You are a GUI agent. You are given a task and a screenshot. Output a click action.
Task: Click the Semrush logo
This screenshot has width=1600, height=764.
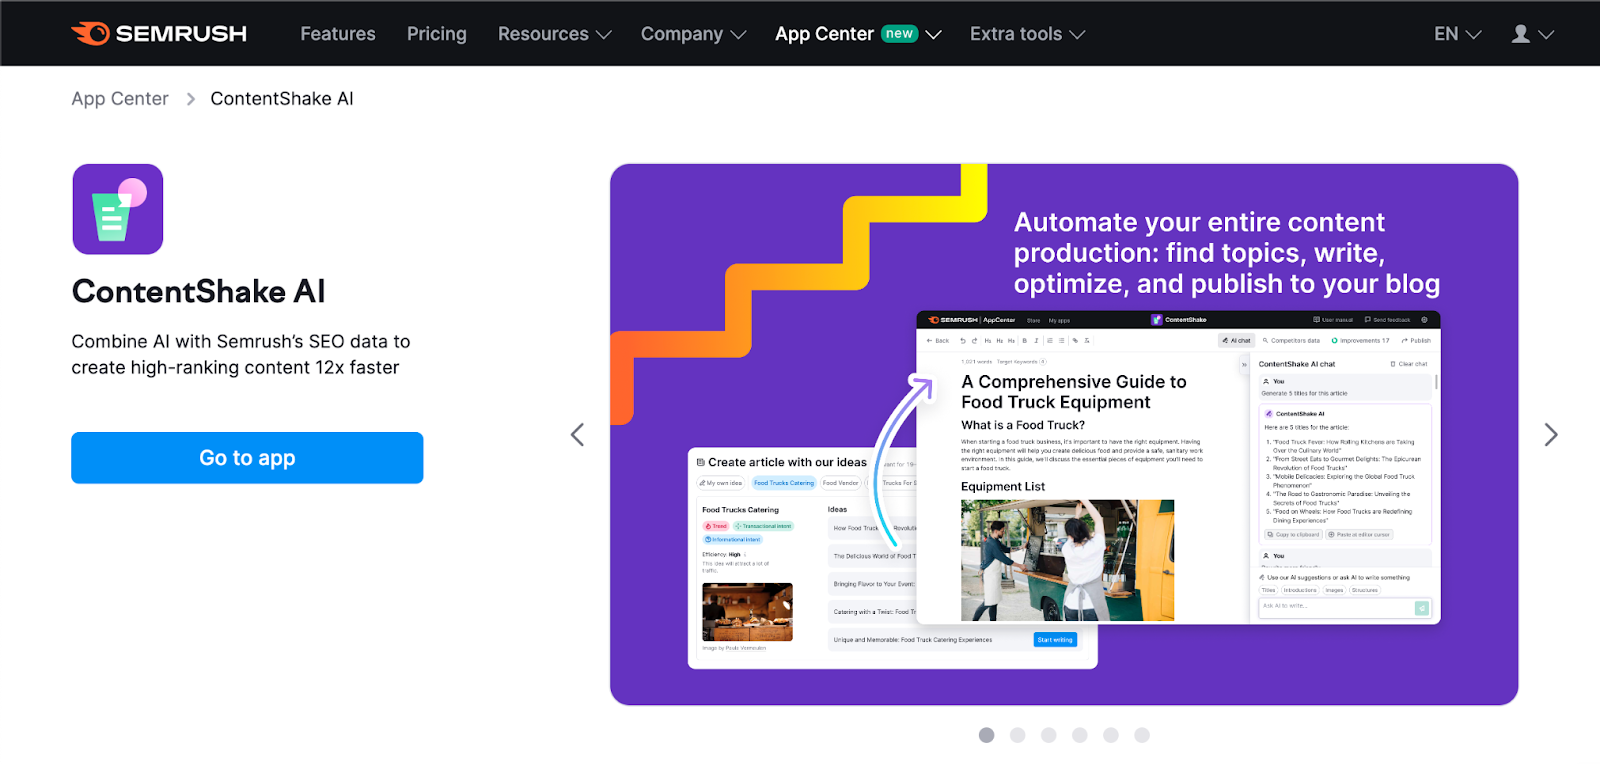(159, 34)
